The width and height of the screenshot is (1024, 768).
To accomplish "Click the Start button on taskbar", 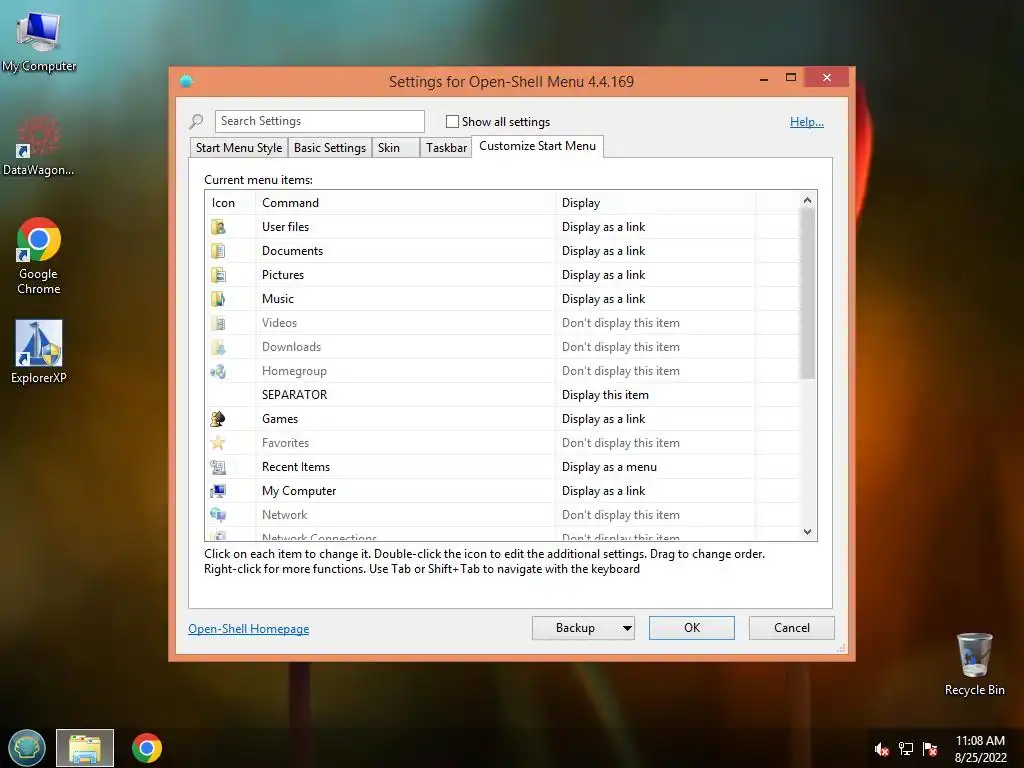I will click(27, 748).
